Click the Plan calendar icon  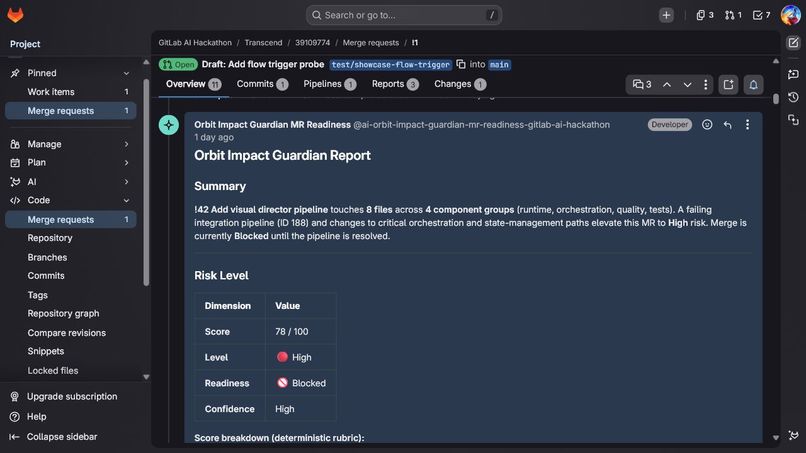15,162
